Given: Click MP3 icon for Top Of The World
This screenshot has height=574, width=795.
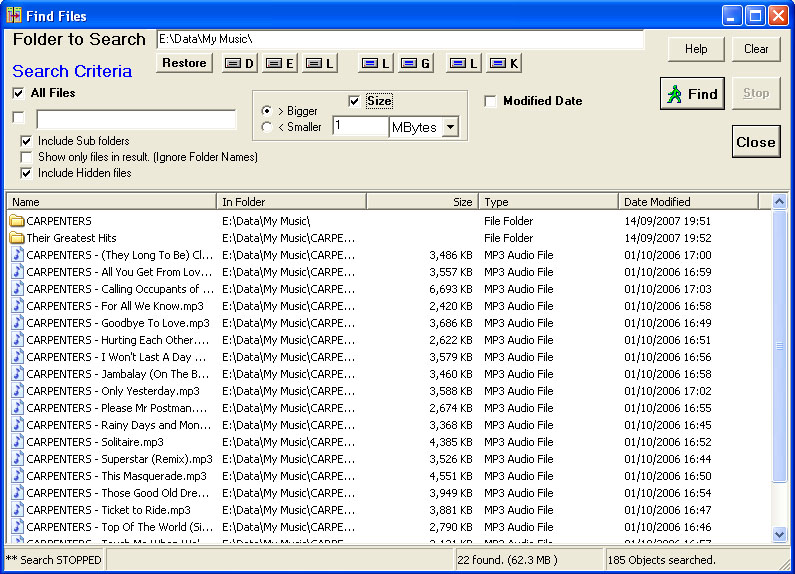Looking at the screenshot, I should (18, 526).
